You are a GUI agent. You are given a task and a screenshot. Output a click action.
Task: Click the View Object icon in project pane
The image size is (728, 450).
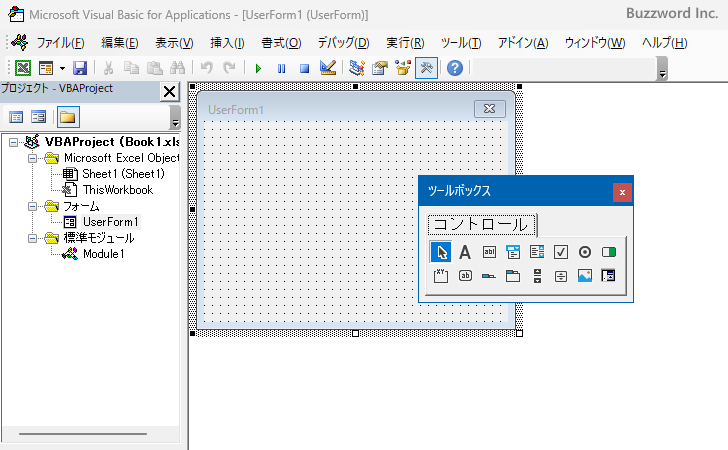39,117
